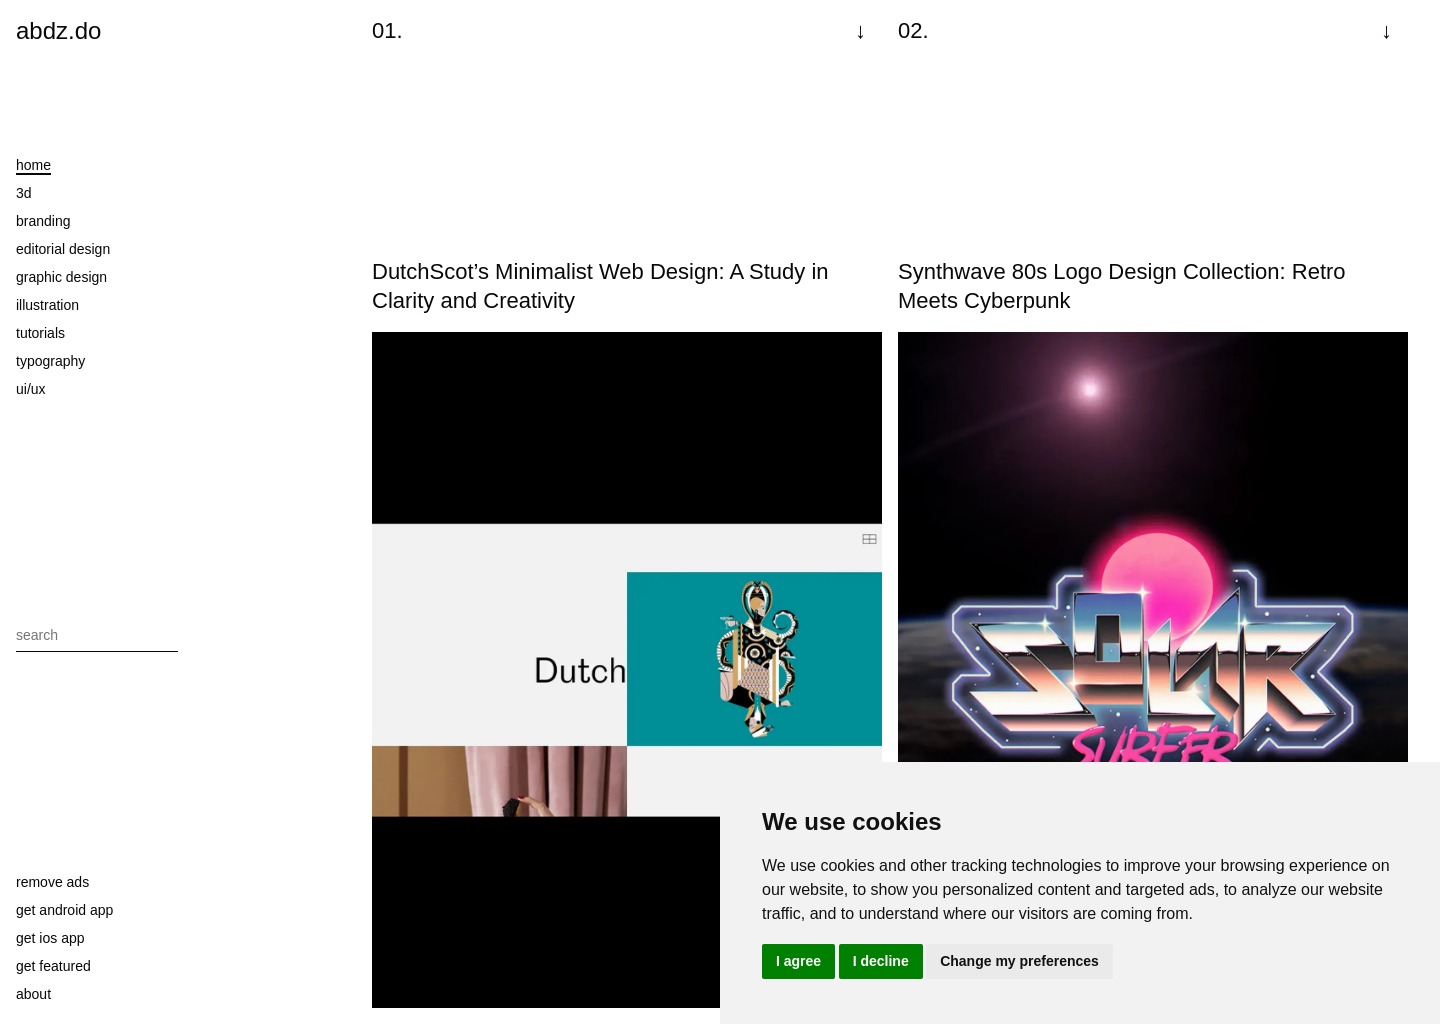
Task: Select editorial design category
Action: coord(63,249)
